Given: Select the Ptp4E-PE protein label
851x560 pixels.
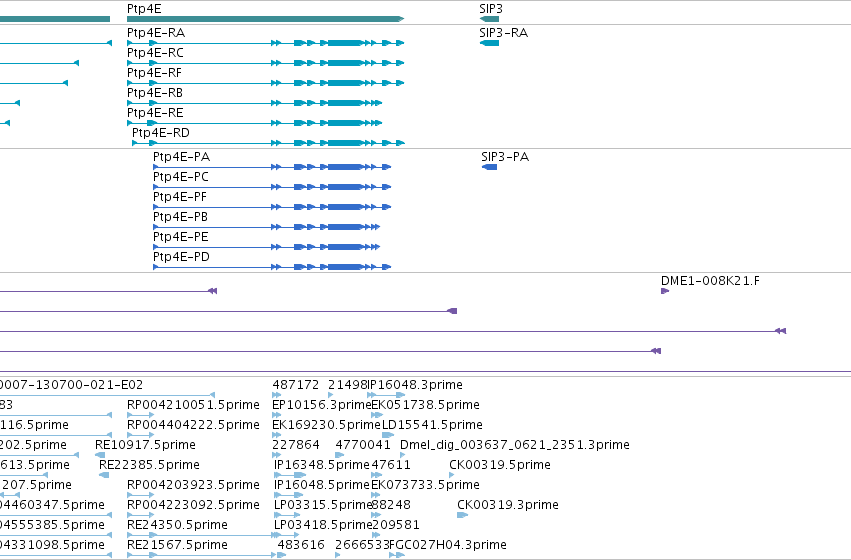Looking at the screenshot, I should [181, 237].
